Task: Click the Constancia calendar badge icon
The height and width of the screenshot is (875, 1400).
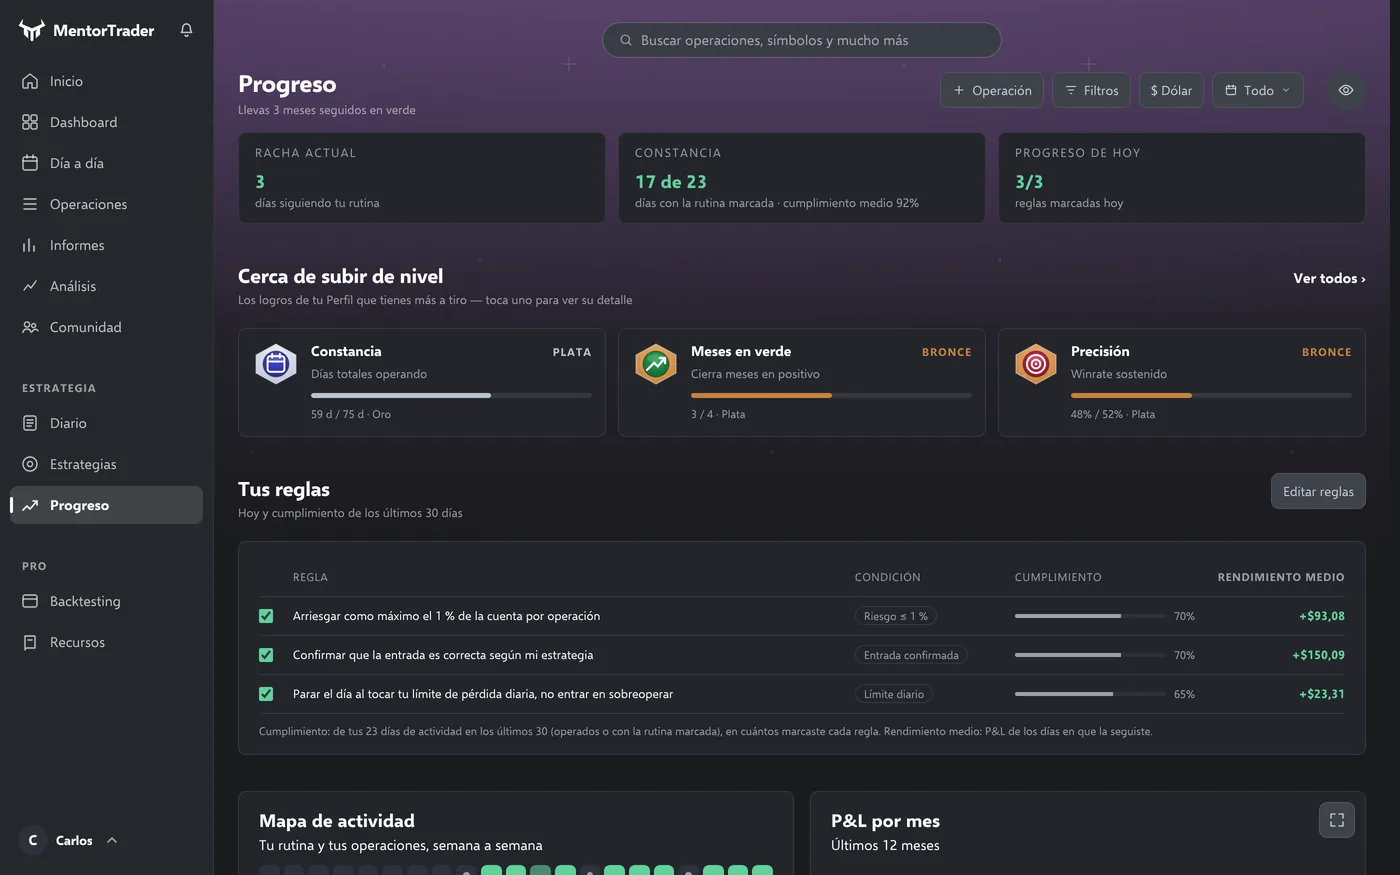Action: [x=276, y=364]
